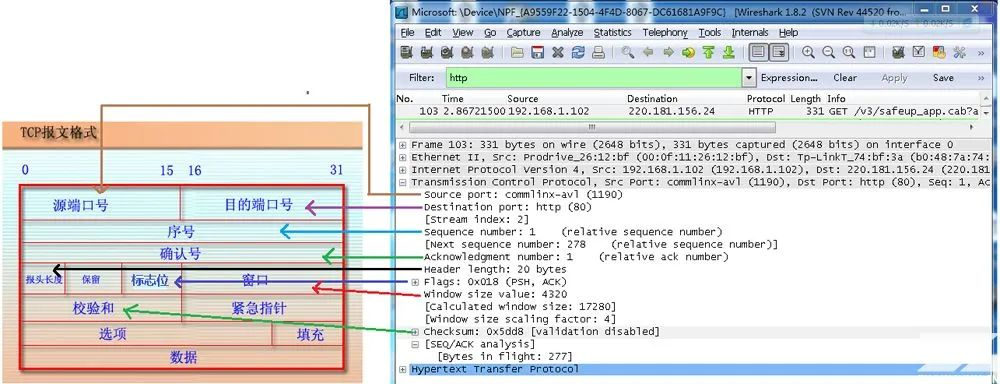
Task: Toggle packet list colorization
Action: (x=758, y=53)
